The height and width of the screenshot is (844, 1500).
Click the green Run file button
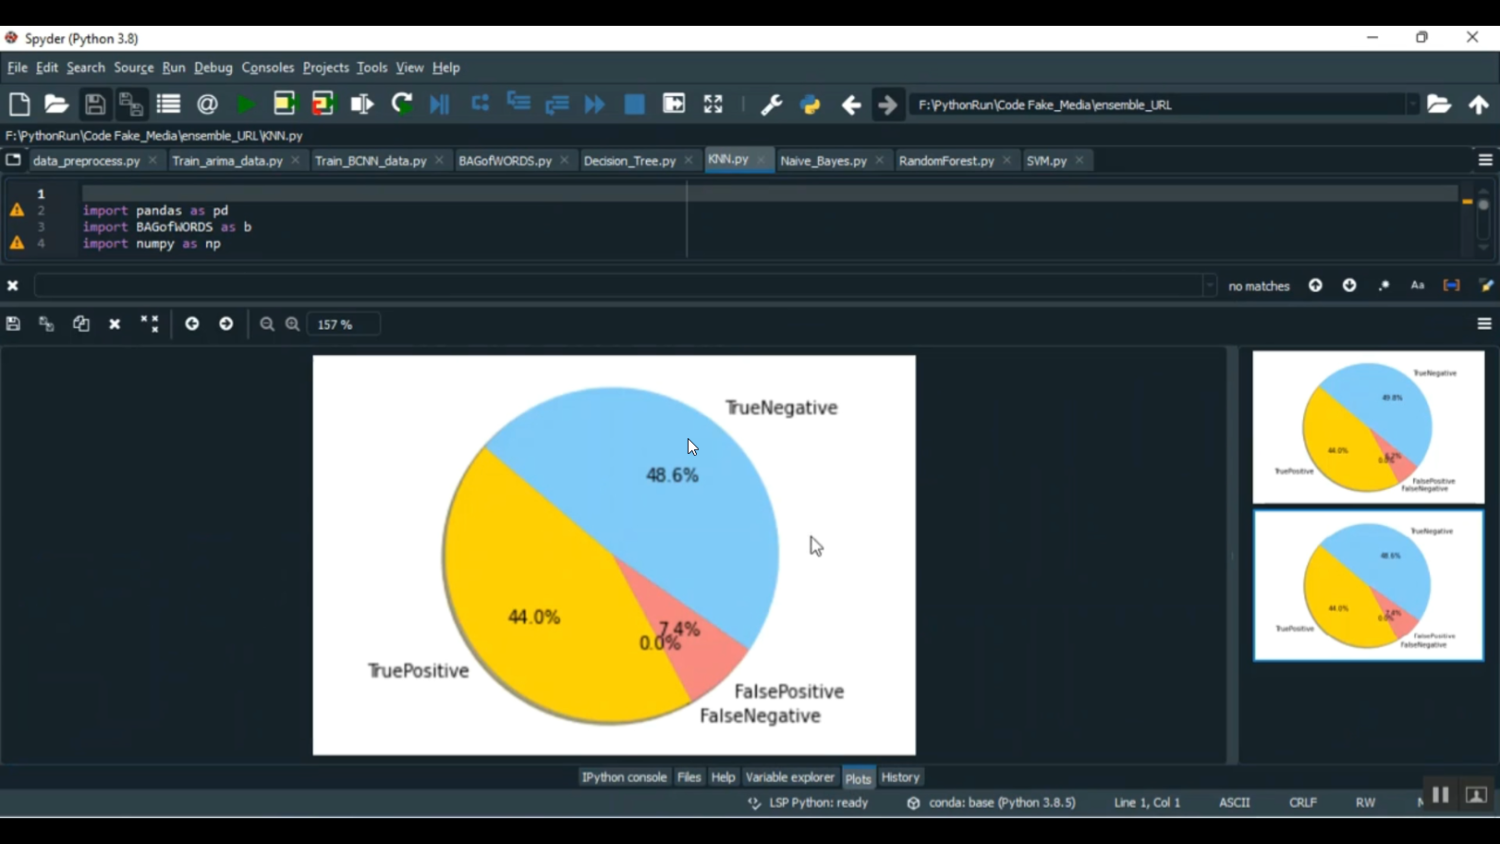click(245, 104)
